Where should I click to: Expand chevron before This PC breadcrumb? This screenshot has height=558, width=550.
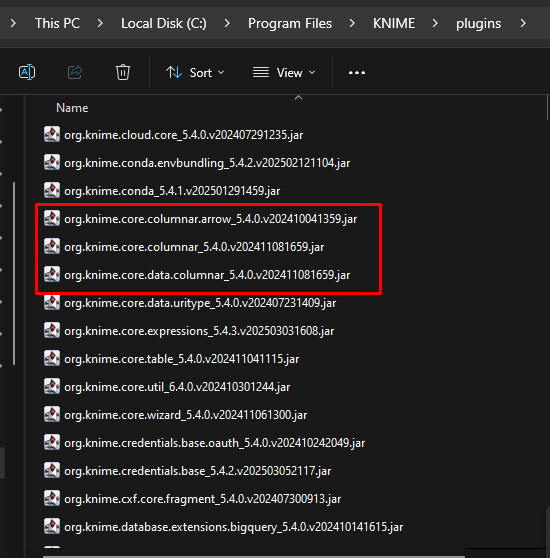[x=13, y=23]
